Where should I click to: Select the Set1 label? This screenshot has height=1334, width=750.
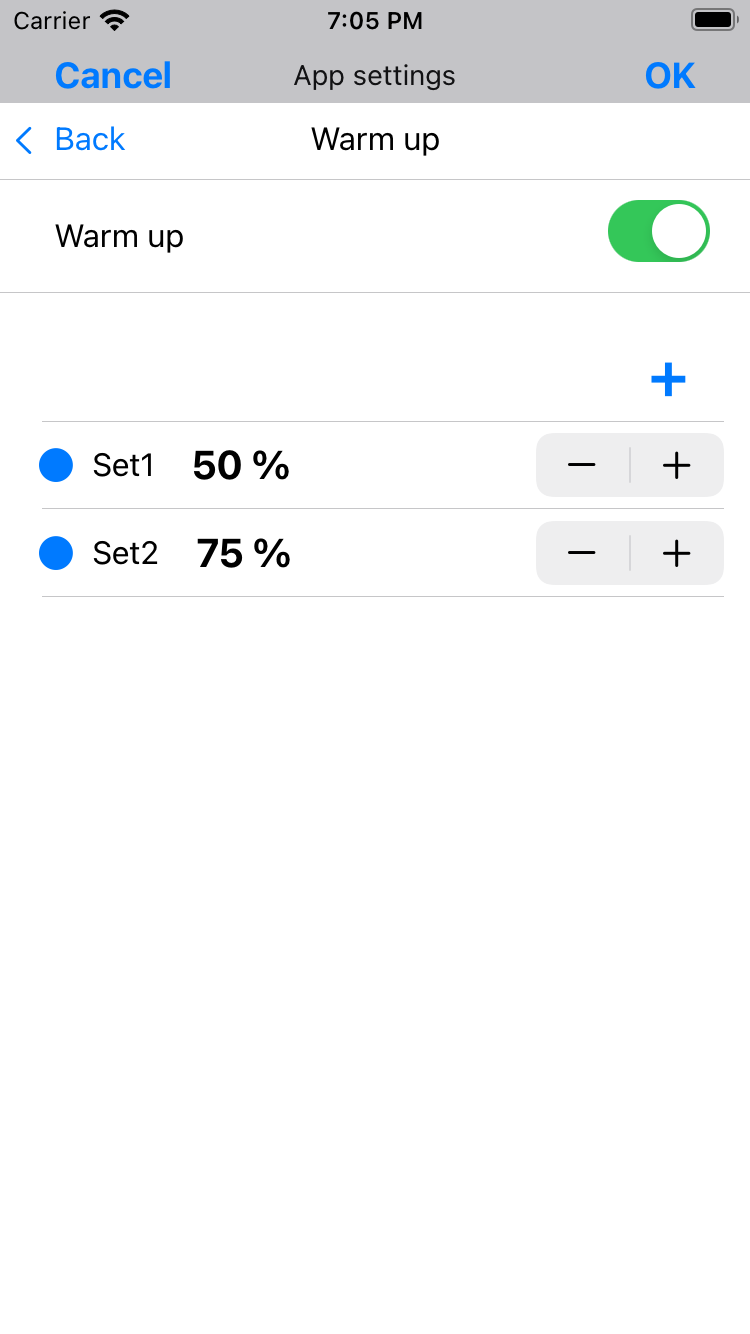click(x=123, y=465)
